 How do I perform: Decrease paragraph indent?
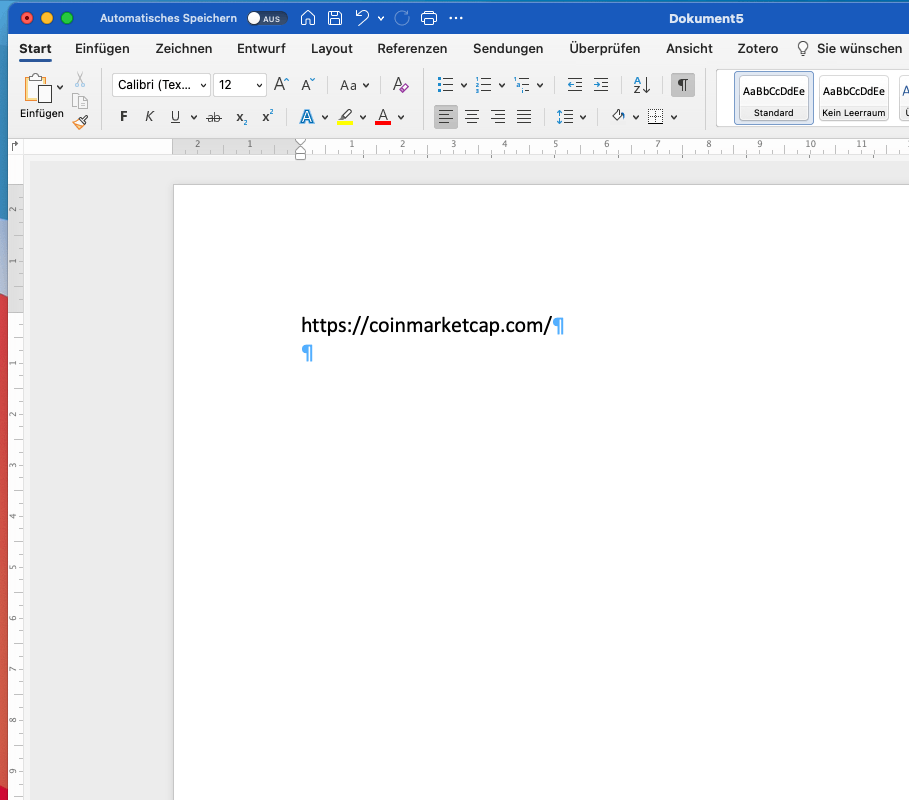tap(575, 85)
